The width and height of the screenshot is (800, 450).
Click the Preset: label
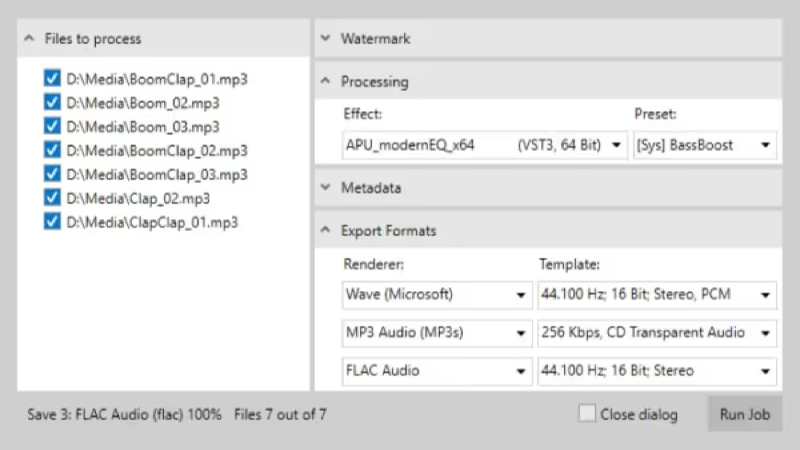(655, 114)
